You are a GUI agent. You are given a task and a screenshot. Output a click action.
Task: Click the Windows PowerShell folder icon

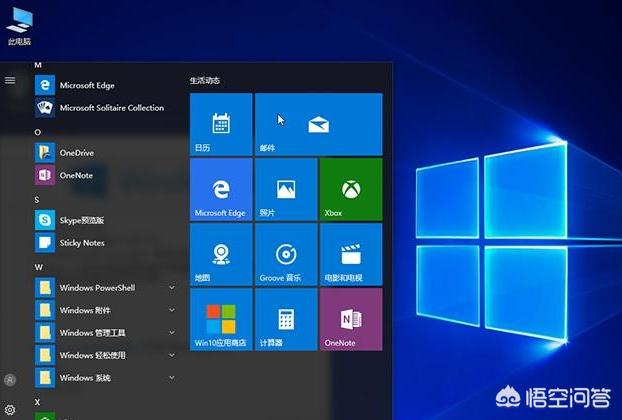45,288
